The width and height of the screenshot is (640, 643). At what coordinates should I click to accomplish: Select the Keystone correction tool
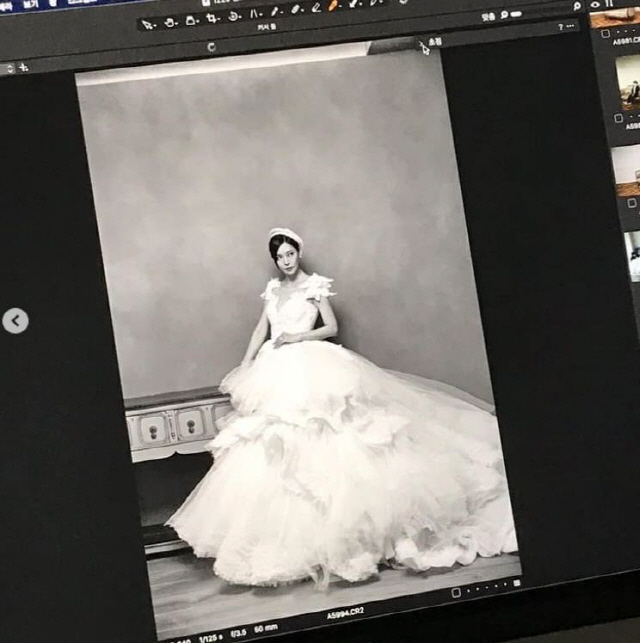click(254, 14)
